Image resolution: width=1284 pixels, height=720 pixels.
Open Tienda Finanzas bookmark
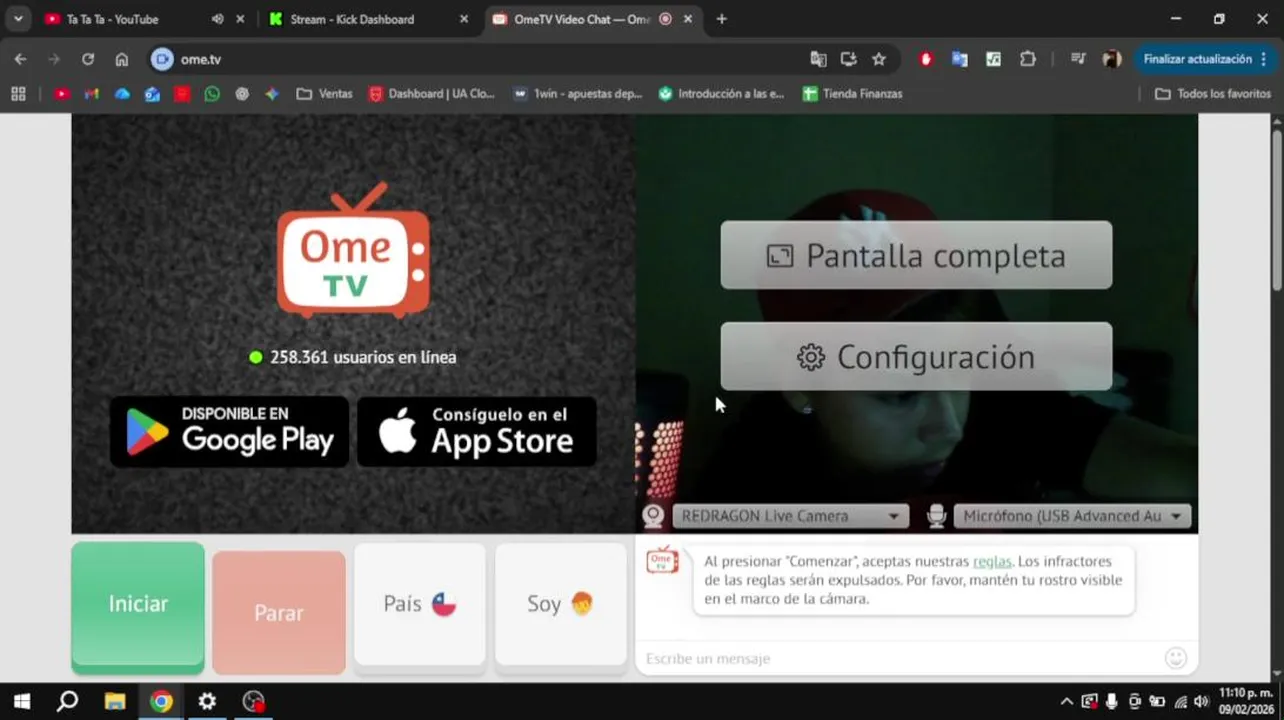(x=852, y=94)
